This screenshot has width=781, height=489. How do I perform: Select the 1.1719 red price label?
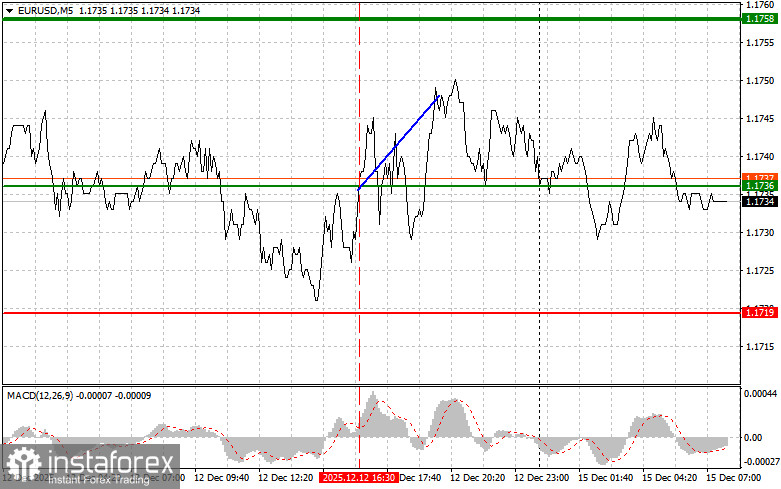point(760,312)
